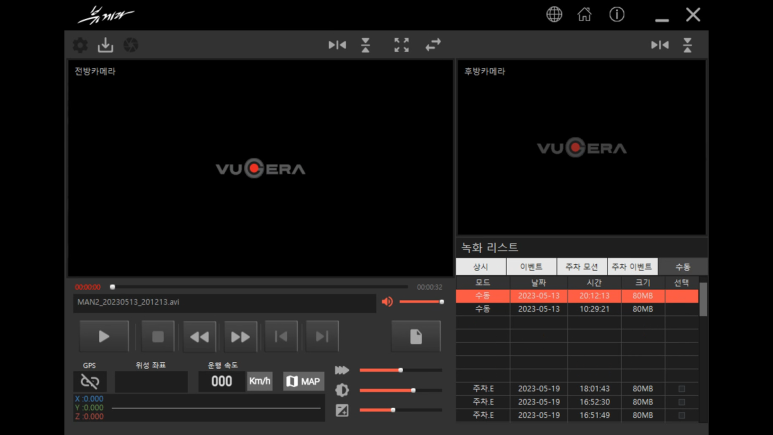
Task: Swap front and rear camera views
Action: click(433, 45)
